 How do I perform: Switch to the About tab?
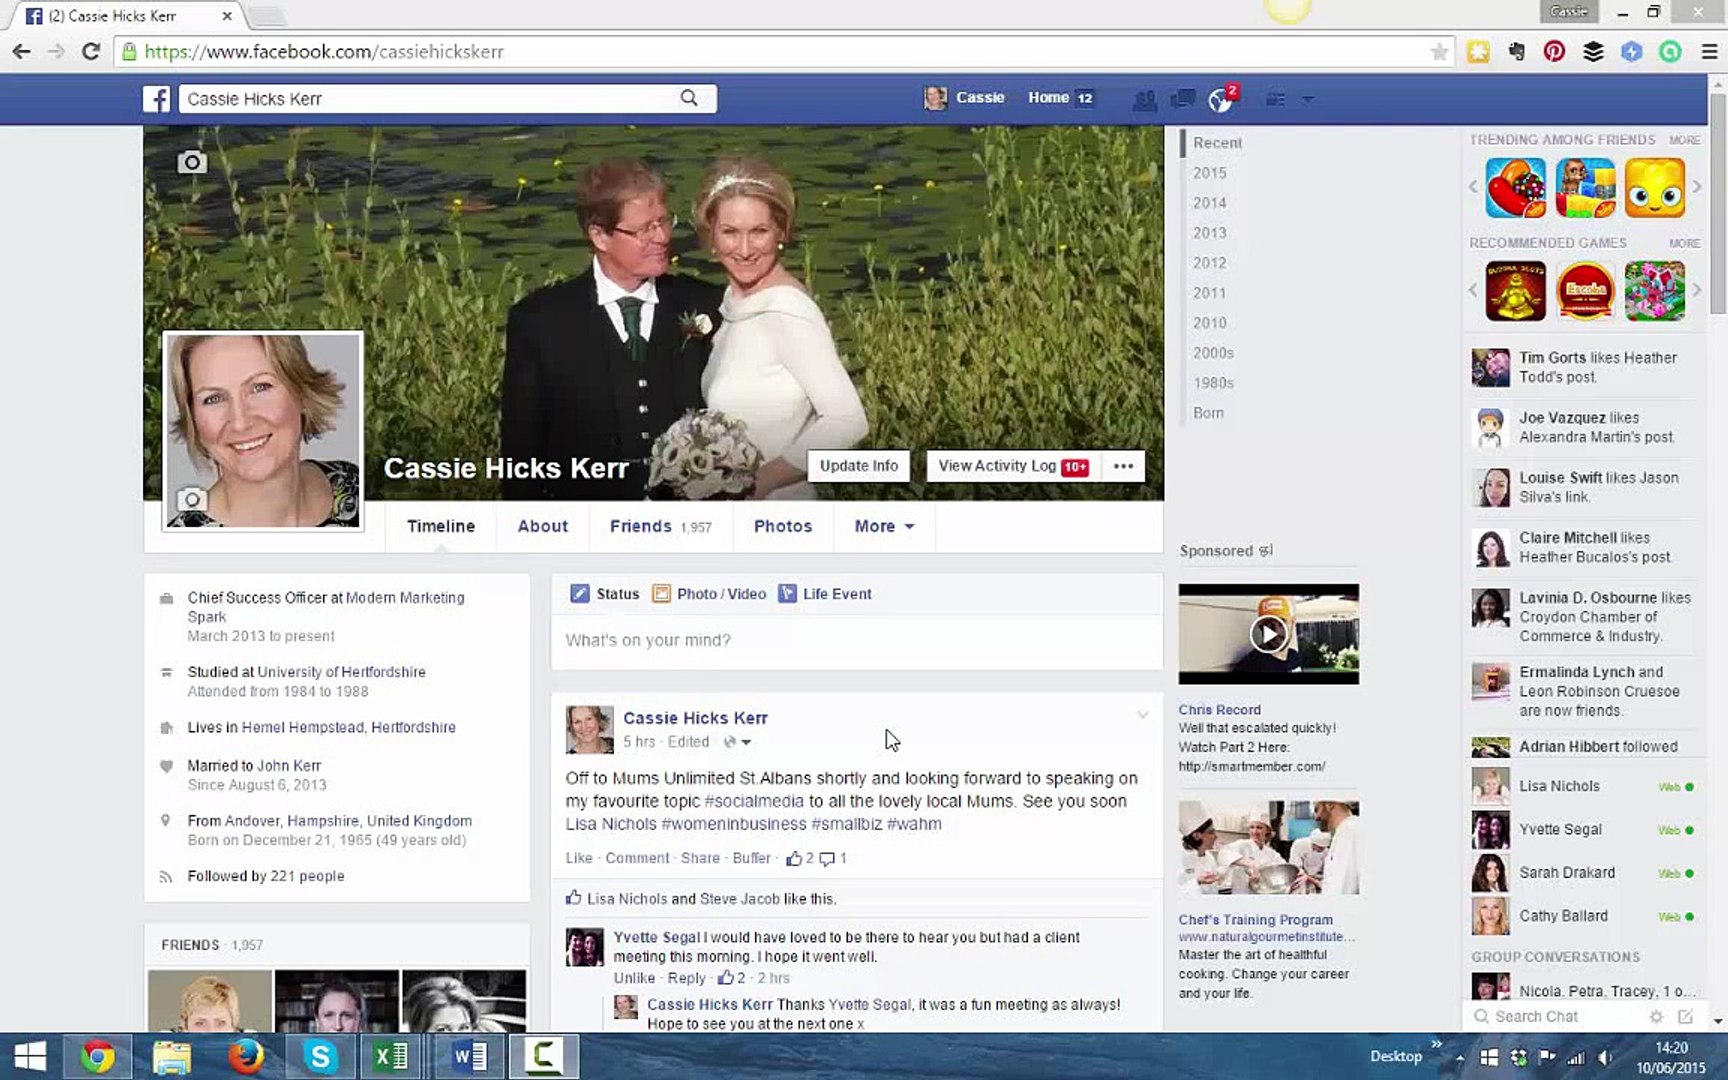coord(542,526)
